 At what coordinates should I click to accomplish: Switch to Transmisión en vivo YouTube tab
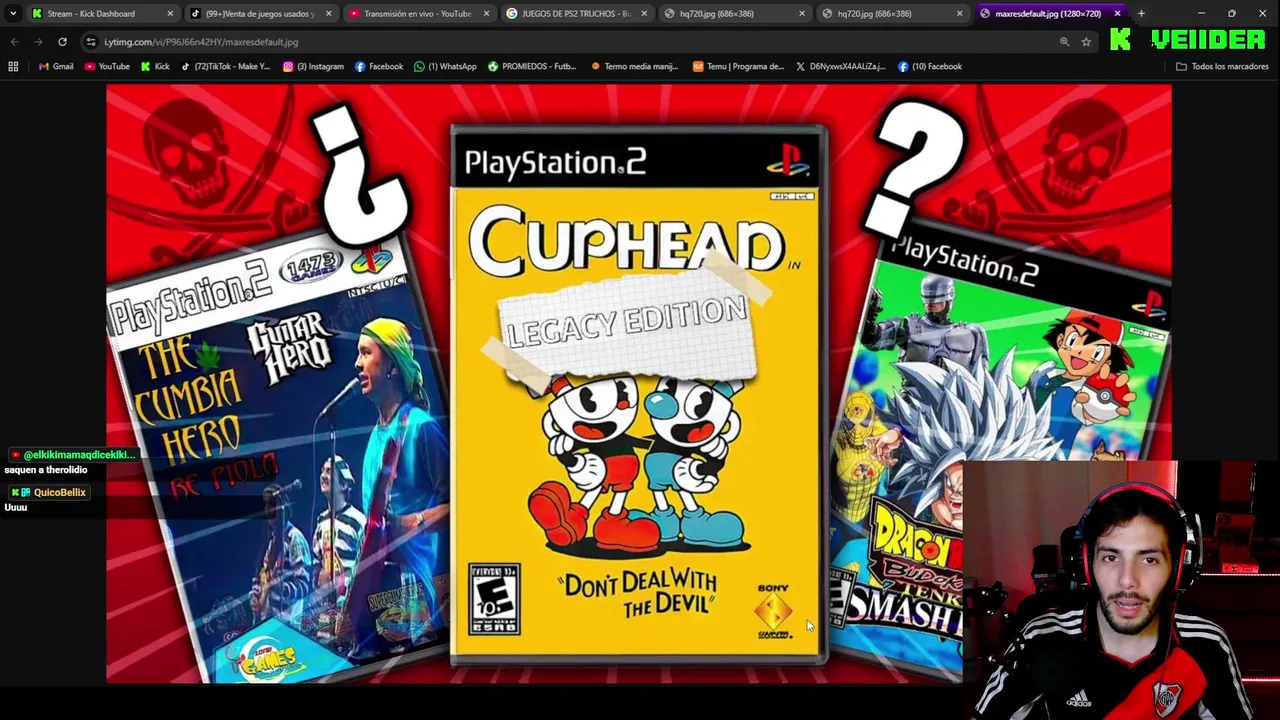click(418, 13)
